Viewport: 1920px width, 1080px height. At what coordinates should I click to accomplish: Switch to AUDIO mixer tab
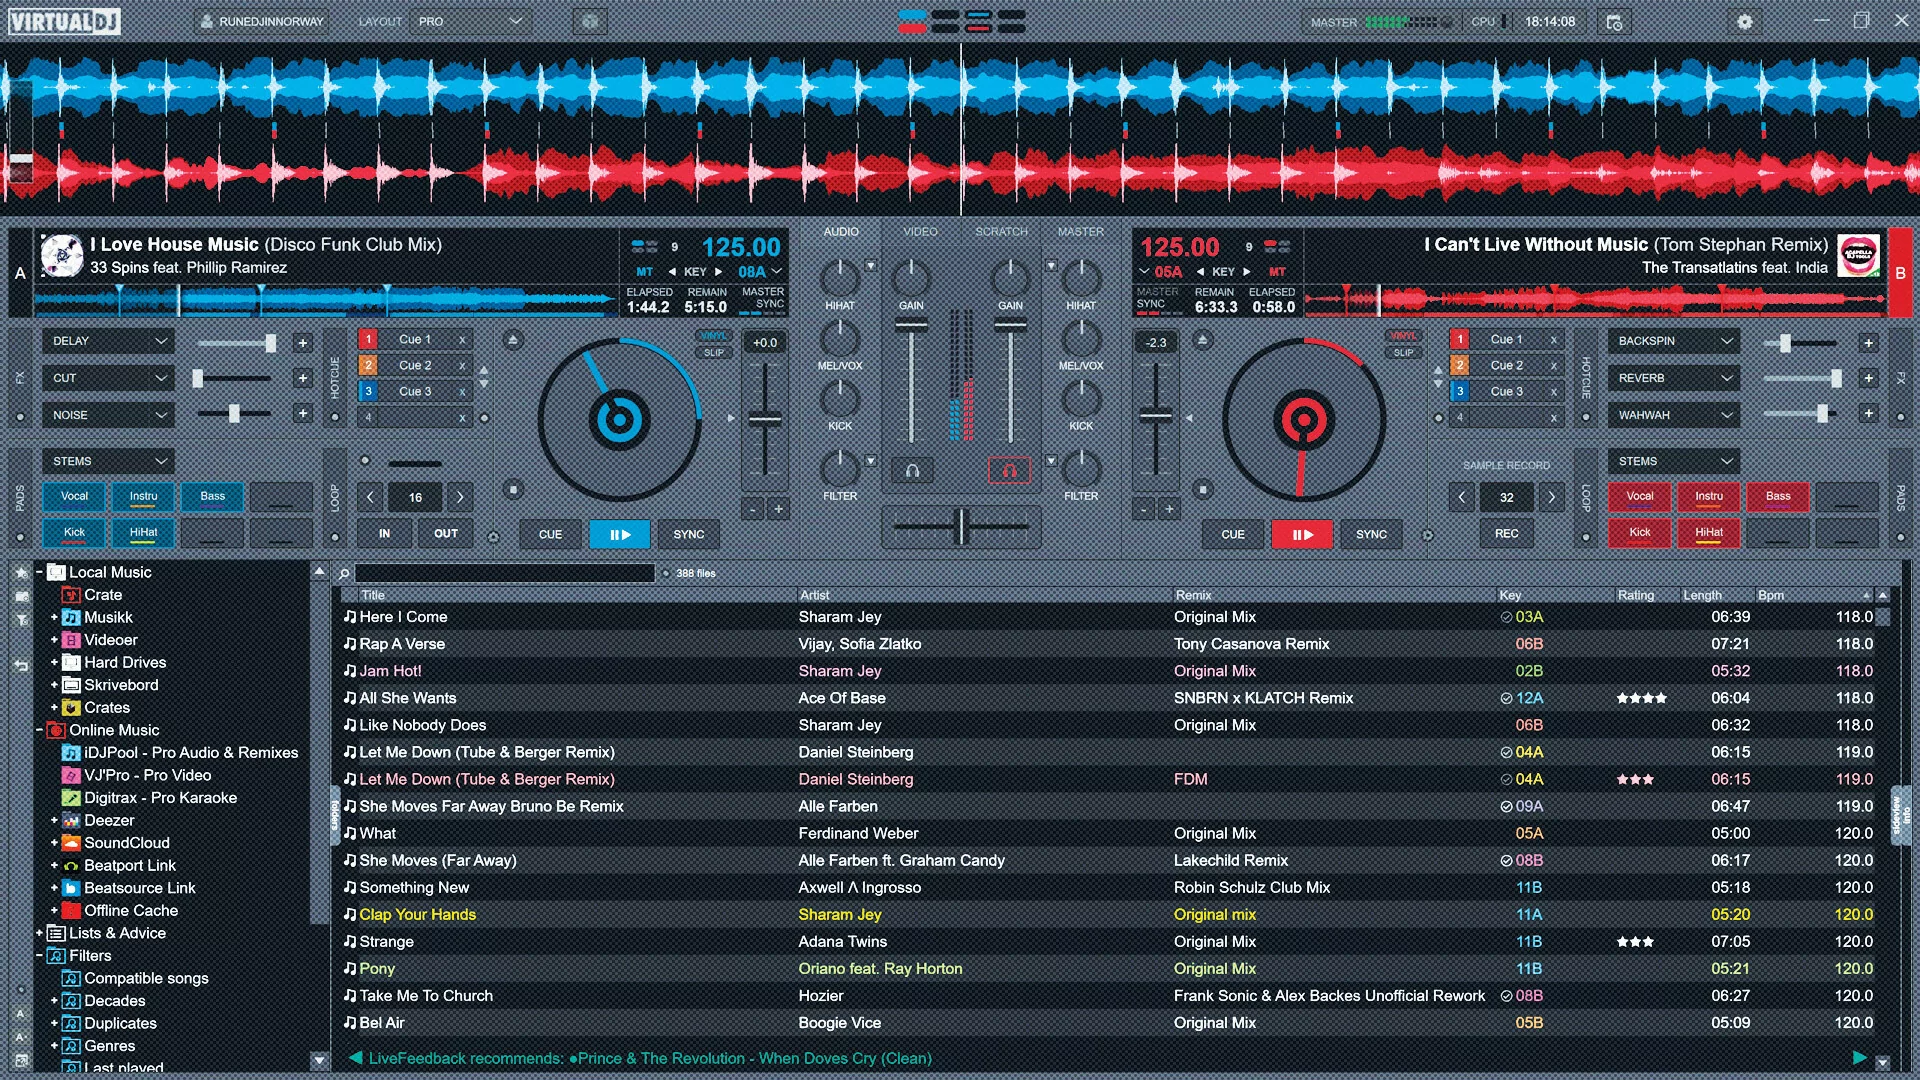[841, 232]
